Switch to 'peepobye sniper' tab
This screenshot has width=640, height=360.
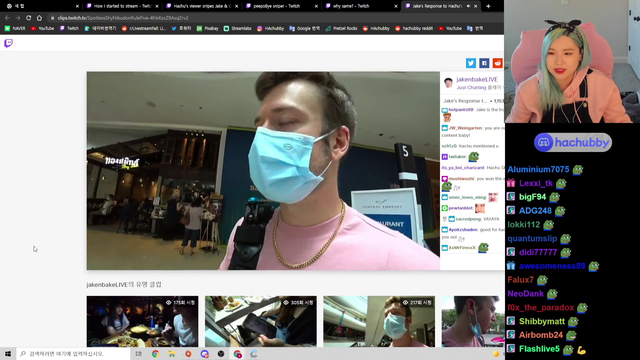(x=281, y=6)
